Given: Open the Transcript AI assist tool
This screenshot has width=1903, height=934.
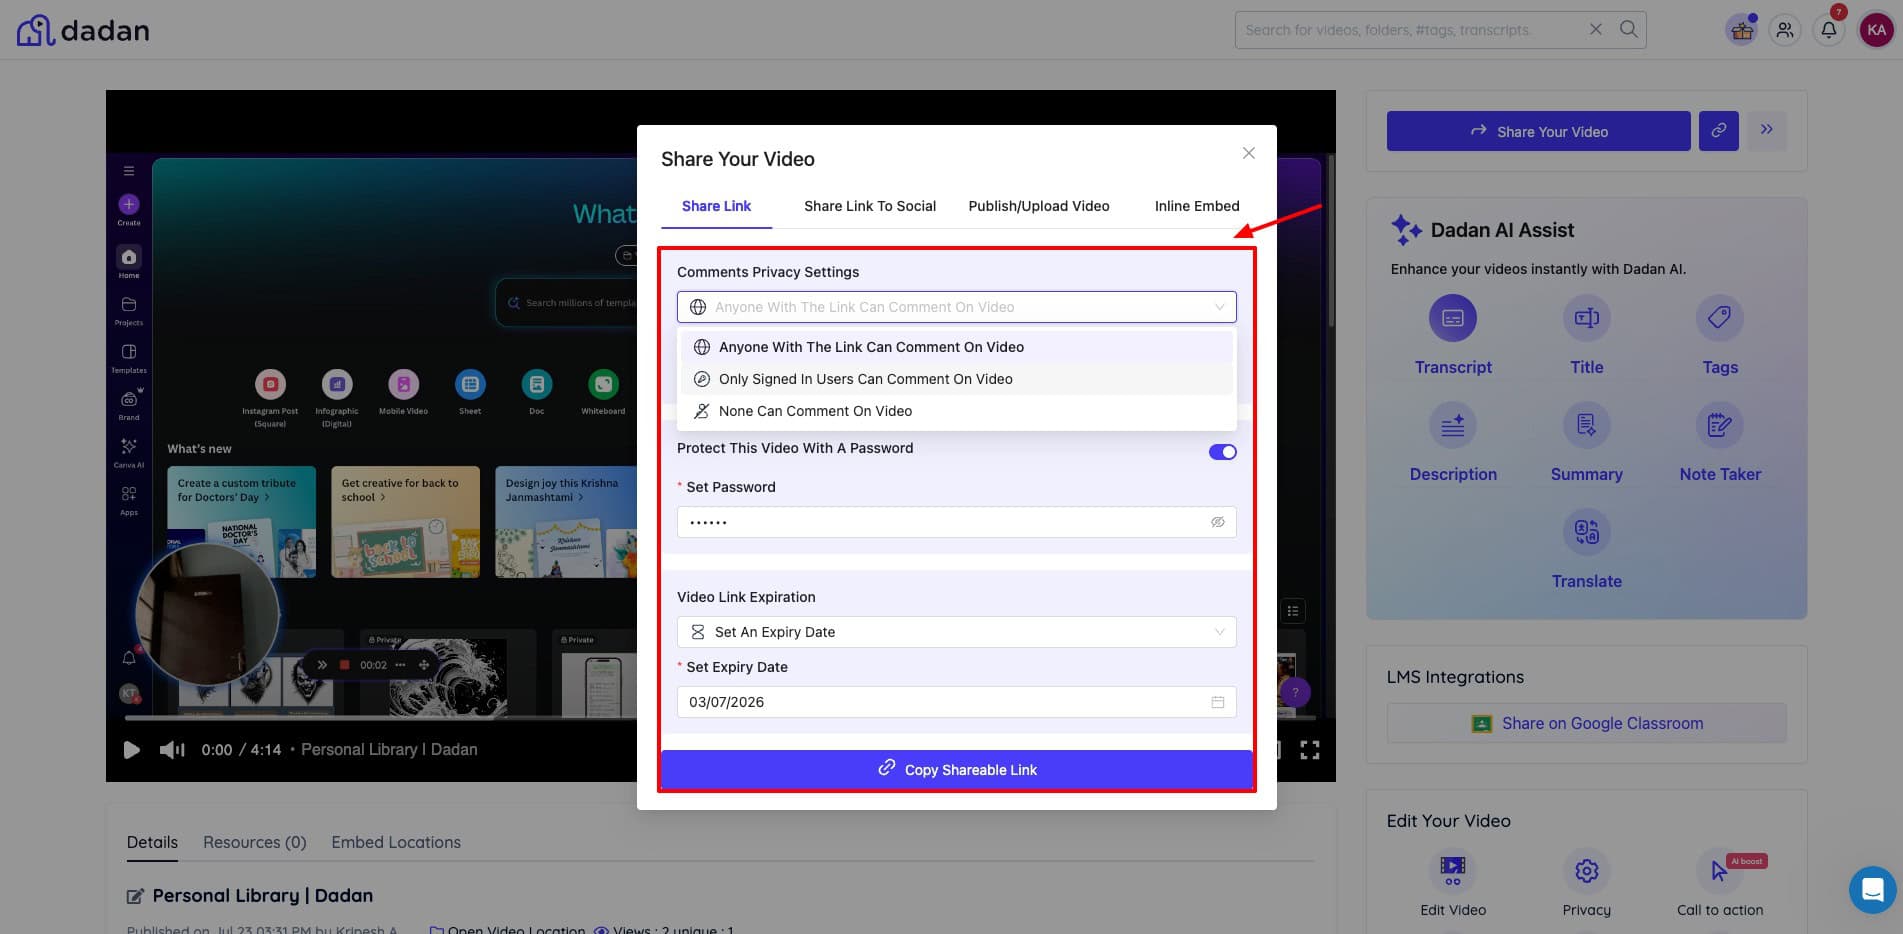Looking at the screenshot, I should pyautogui.click(x=1452, y=319).
